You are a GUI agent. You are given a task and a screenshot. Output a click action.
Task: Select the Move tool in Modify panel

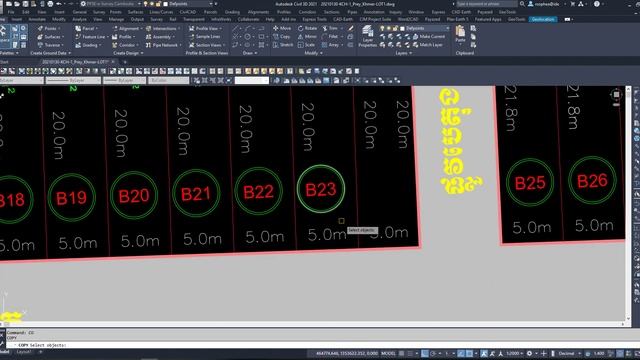click(282, 28)
